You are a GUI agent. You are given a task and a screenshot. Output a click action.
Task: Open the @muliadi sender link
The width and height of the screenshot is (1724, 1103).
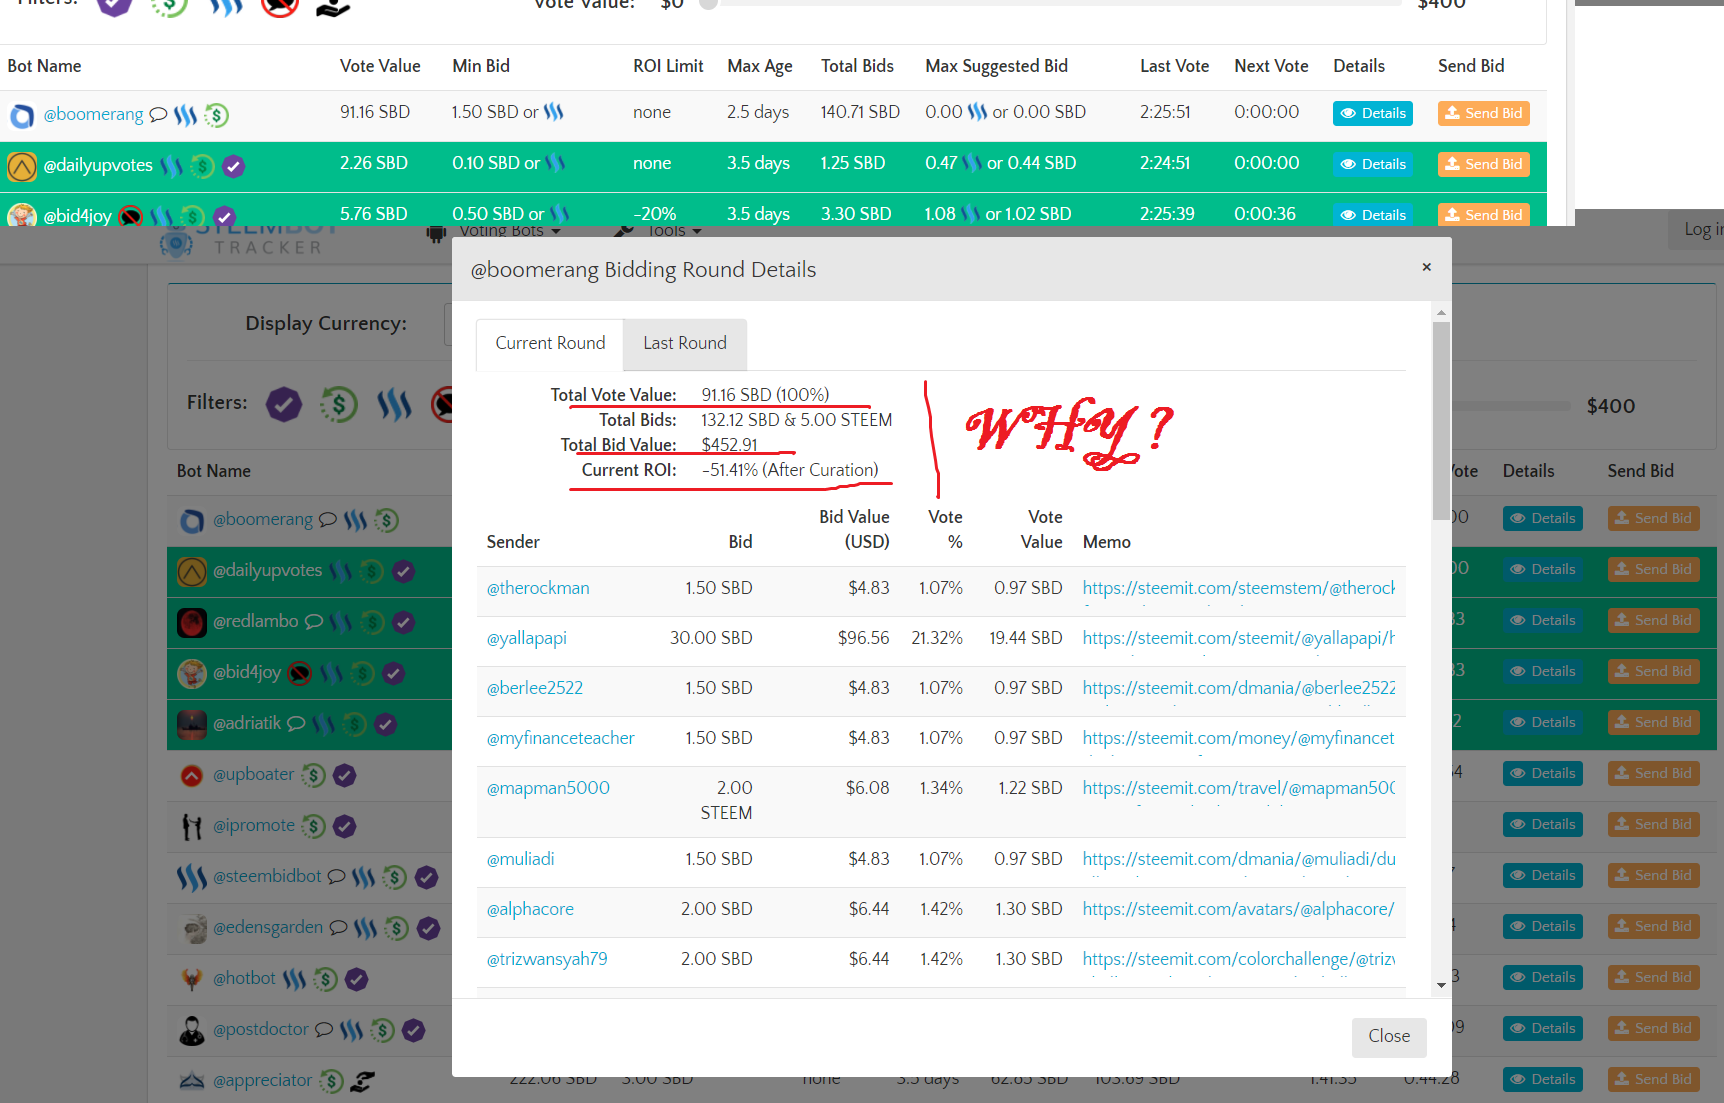coord(520,859)
